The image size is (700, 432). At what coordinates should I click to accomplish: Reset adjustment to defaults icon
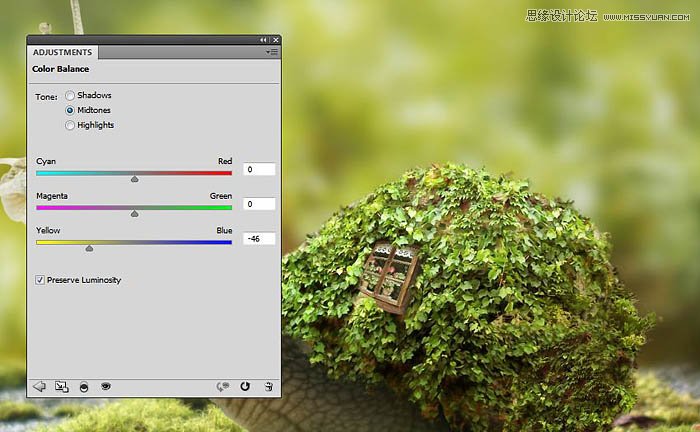[245, 386]
